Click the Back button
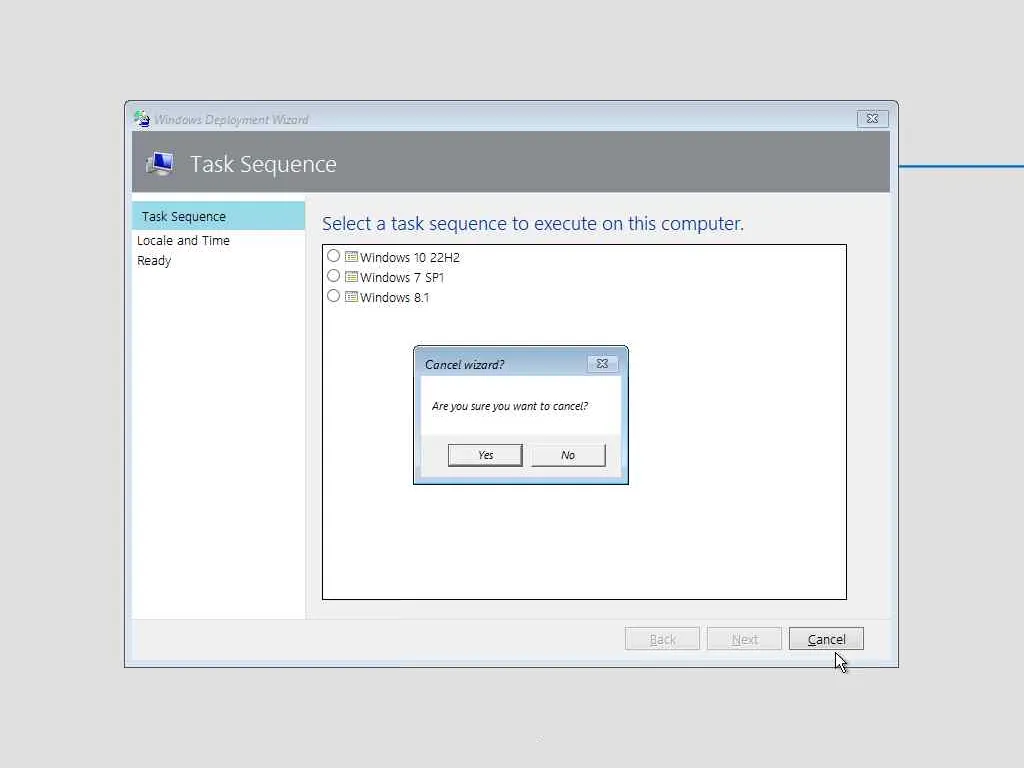Image resolution: width=1024 pixels, height=768 pixels. tap(662, 639)
